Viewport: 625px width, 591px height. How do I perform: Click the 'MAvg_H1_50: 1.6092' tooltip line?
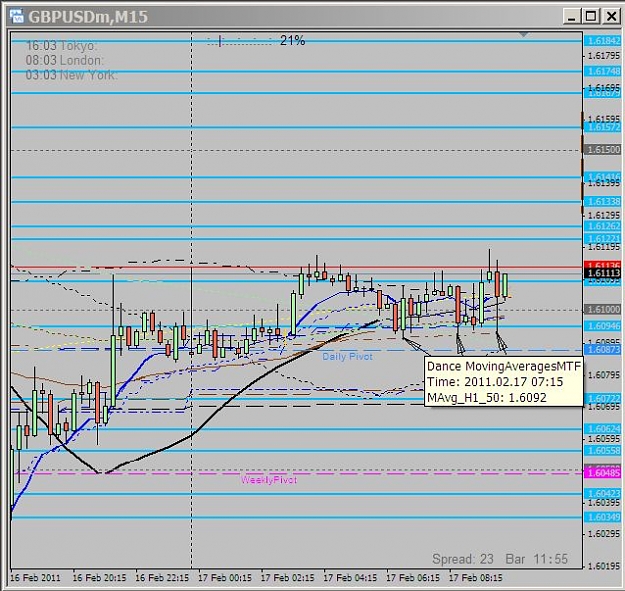pos(487,398)
